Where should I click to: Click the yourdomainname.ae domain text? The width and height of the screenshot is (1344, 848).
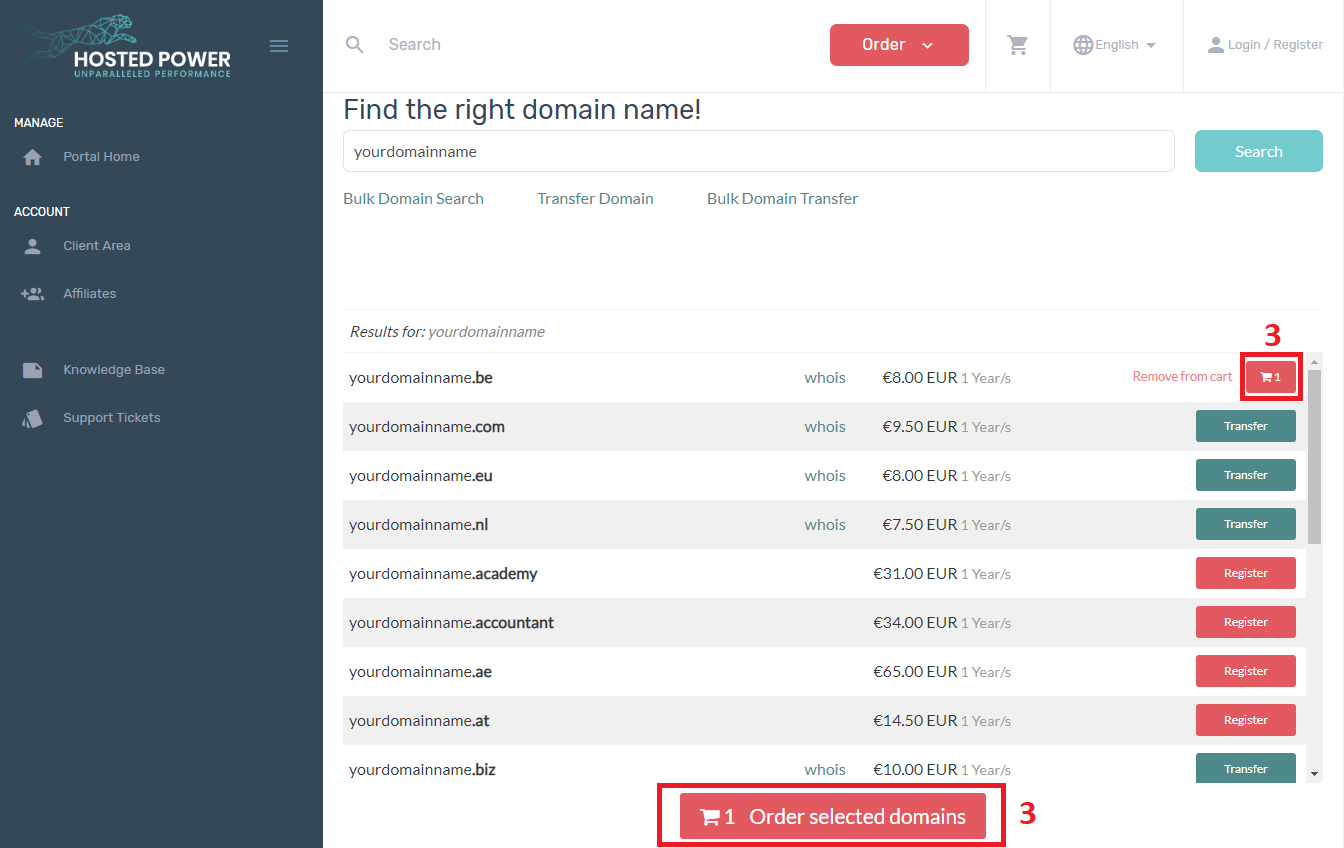tap(420, 672)
